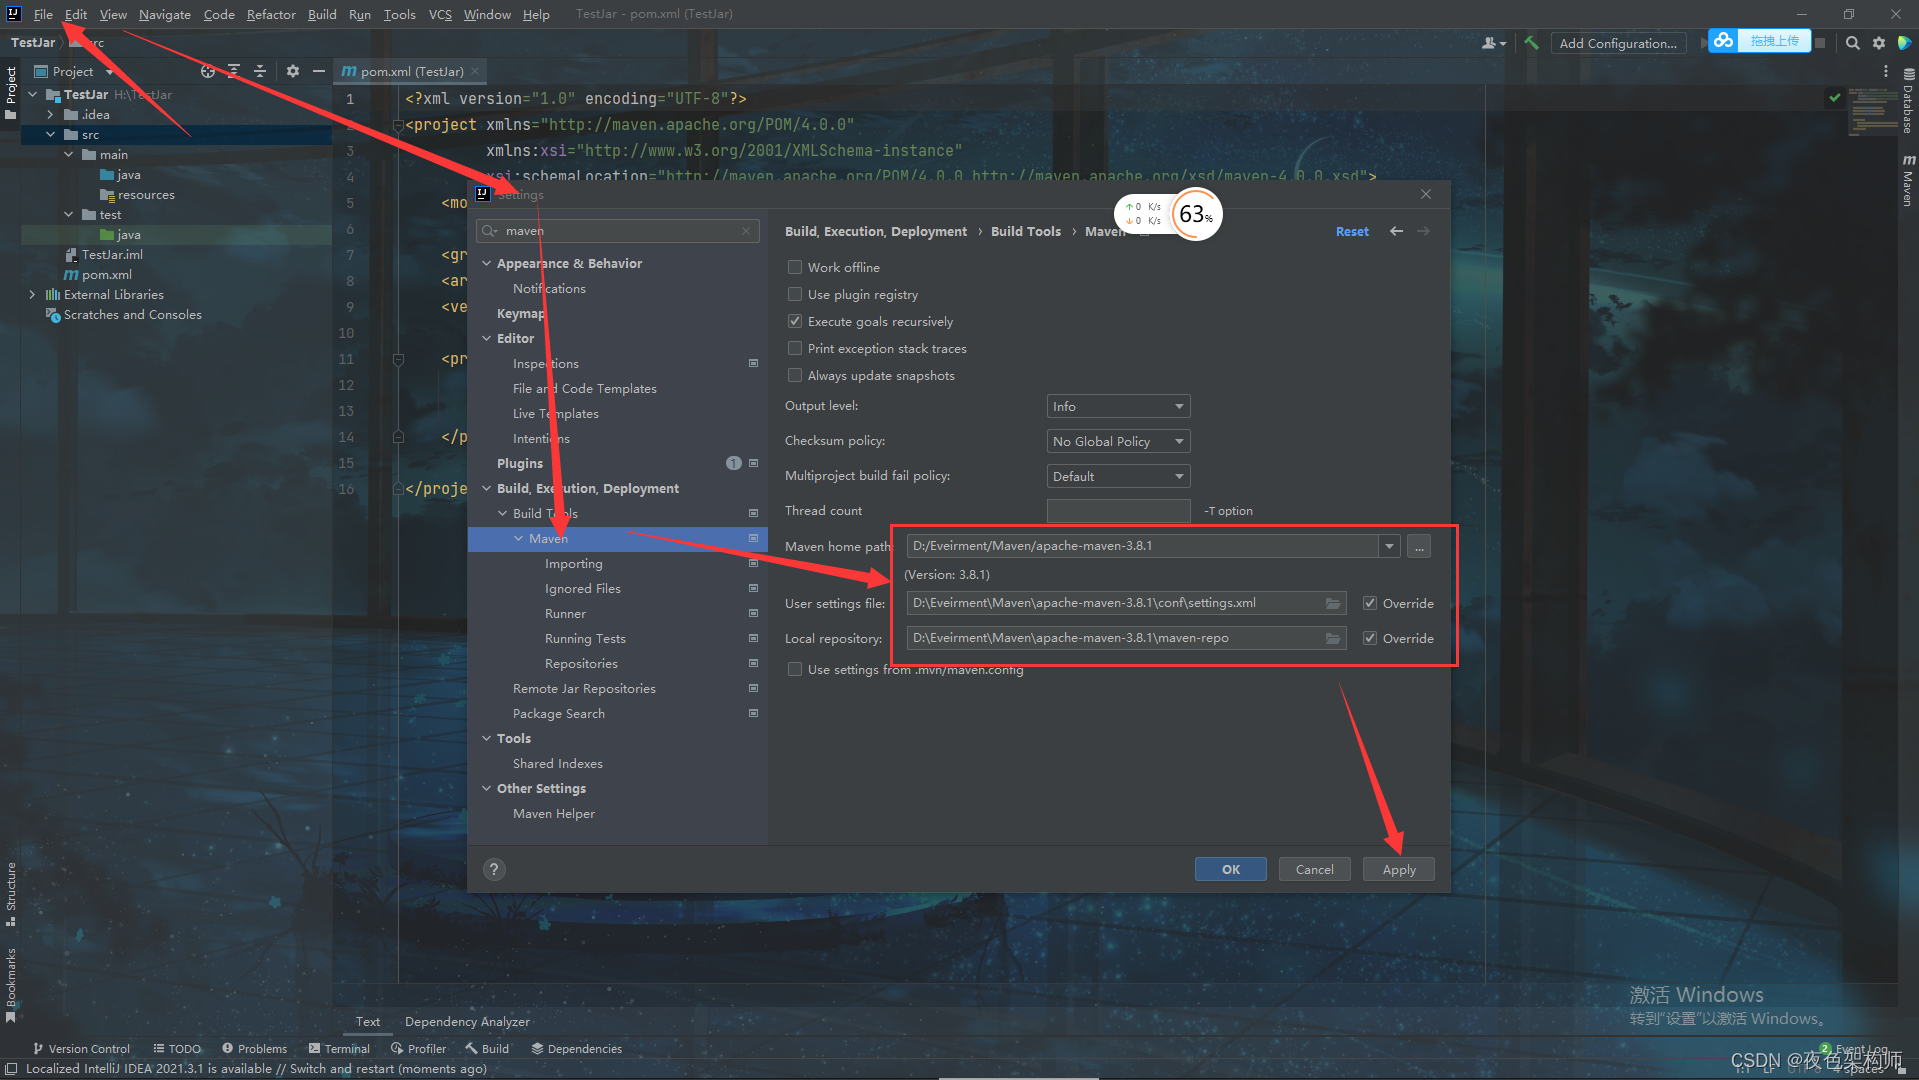Enable Use plugin registry checkbox

(x=795, y=294)
